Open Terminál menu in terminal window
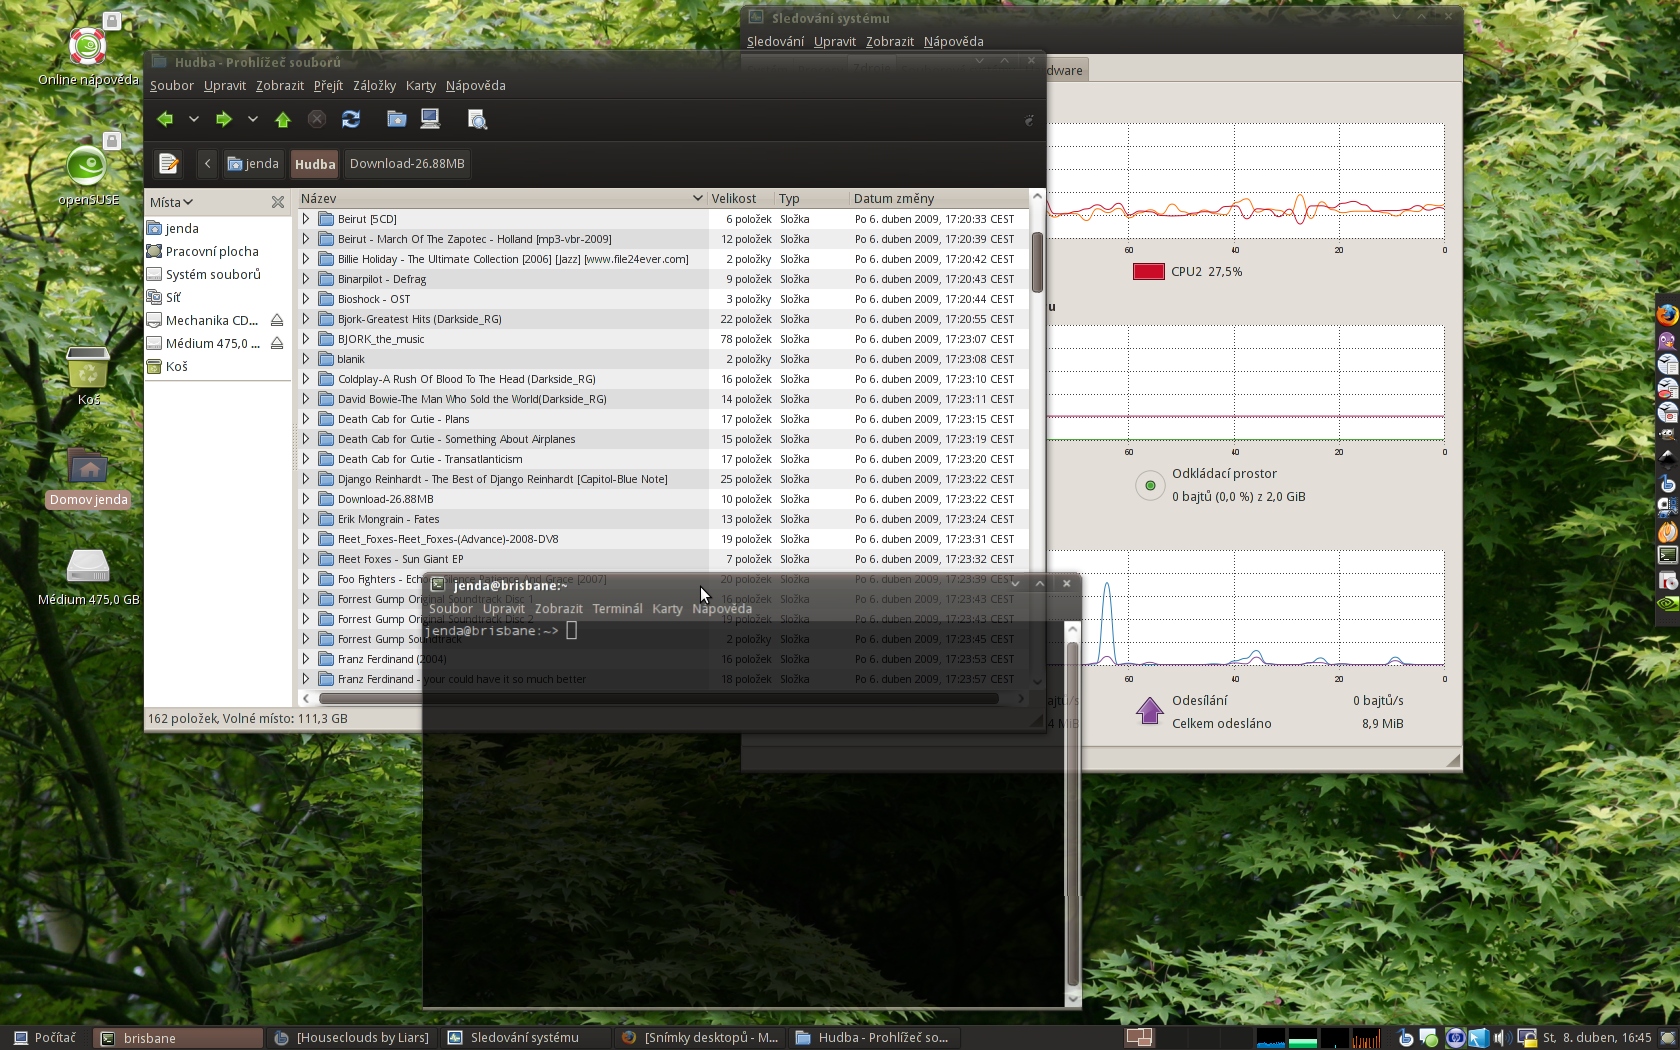 617,608
